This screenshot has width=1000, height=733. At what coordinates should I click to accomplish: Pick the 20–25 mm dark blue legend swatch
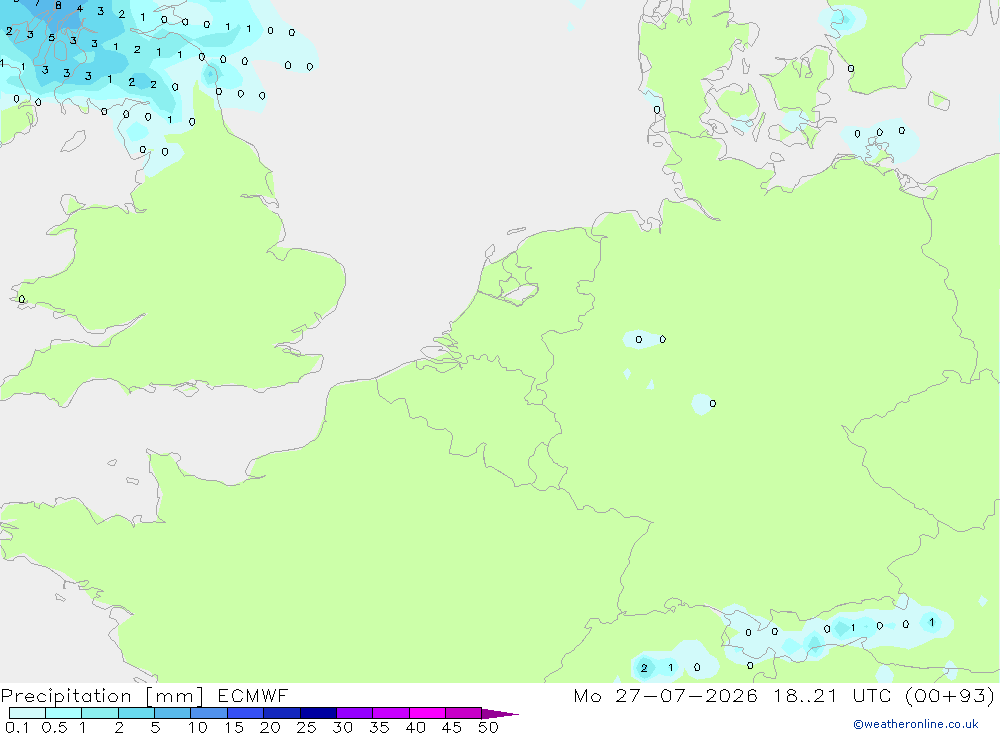(x=282, y=713)
